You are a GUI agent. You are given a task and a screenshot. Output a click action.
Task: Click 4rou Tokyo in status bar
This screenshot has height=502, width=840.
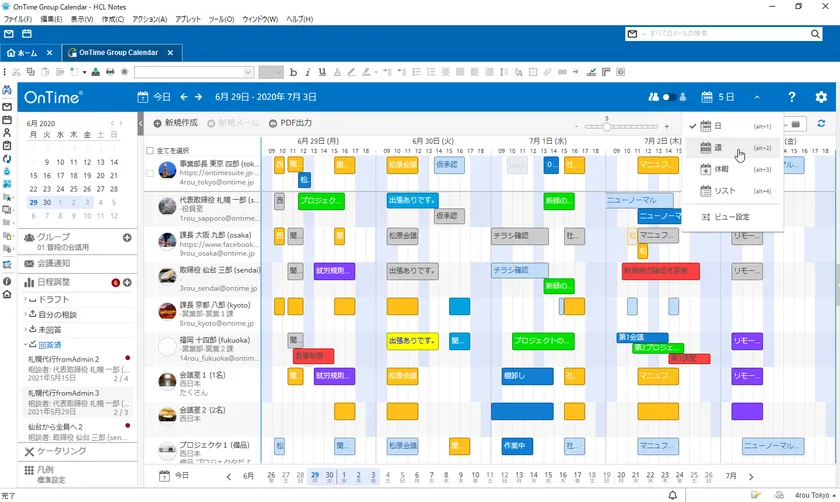pyautogui.click(x=812, y=495)
